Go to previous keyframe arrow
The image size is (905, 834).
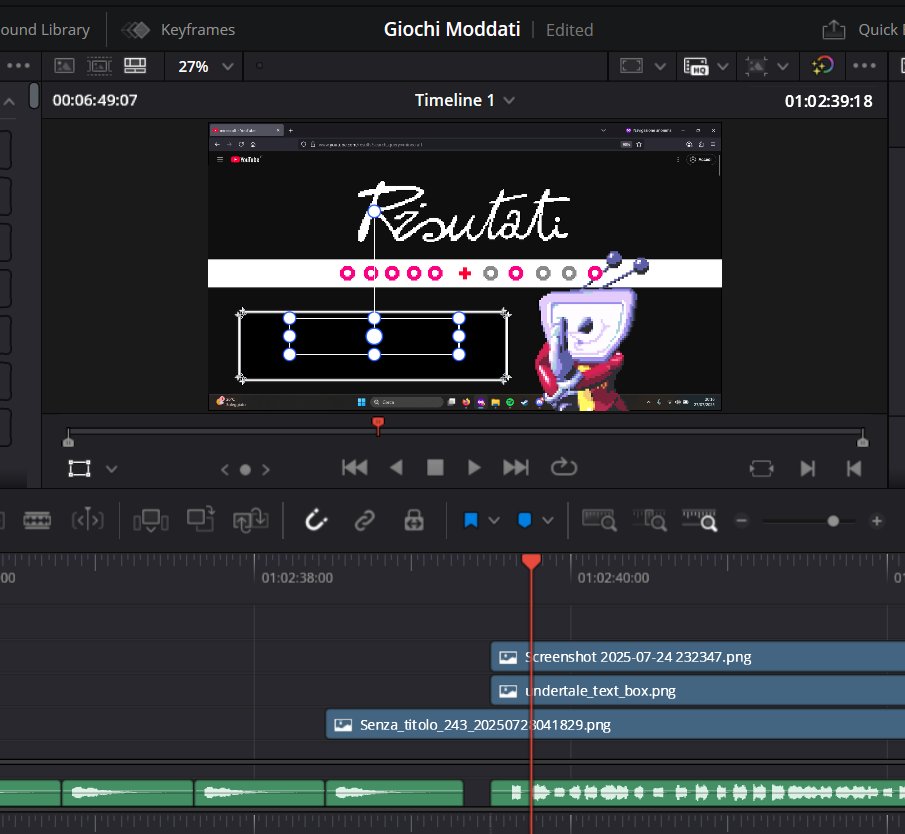225,470
